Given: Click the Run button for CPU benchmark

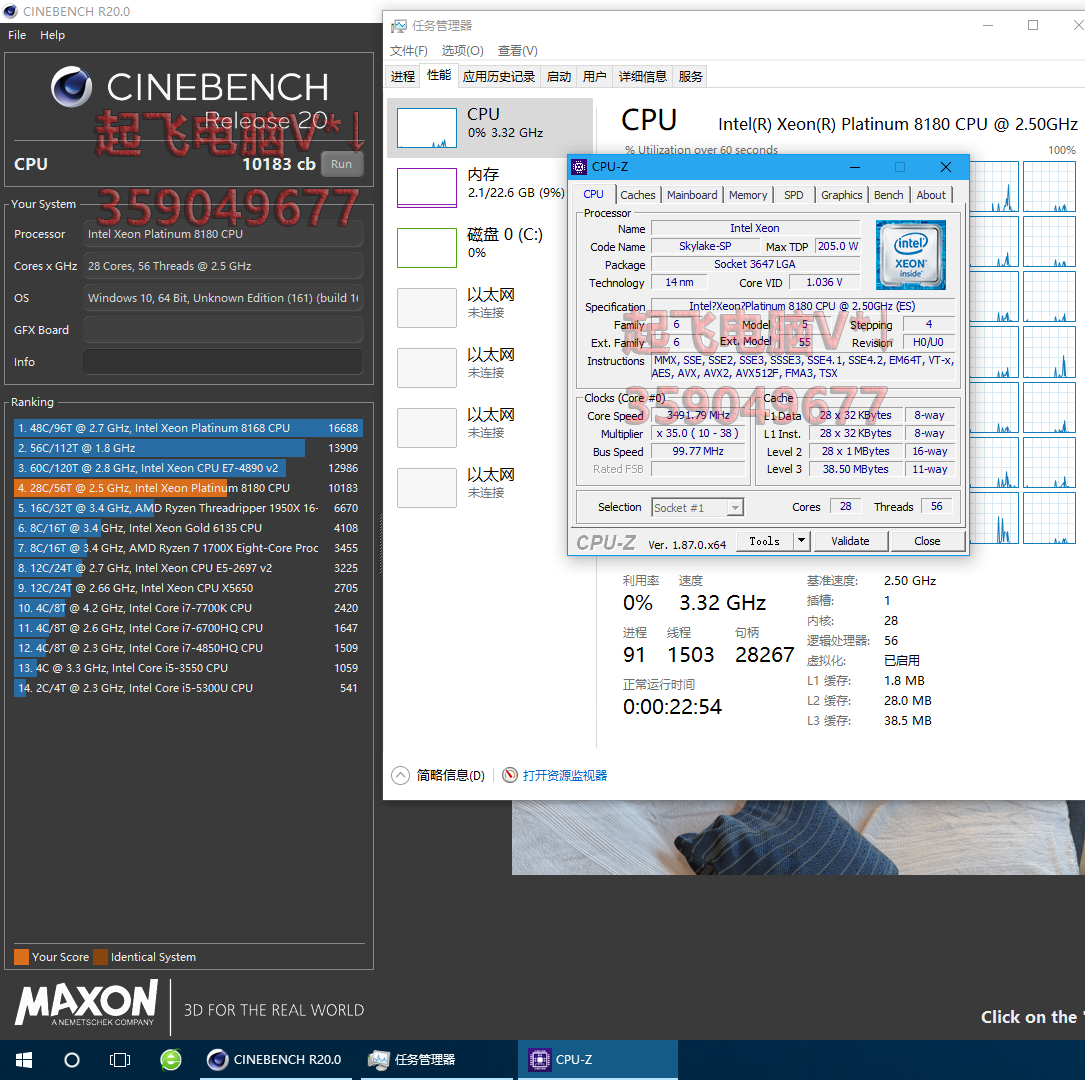Looking at the screenshot, I should tap(342, 164).
